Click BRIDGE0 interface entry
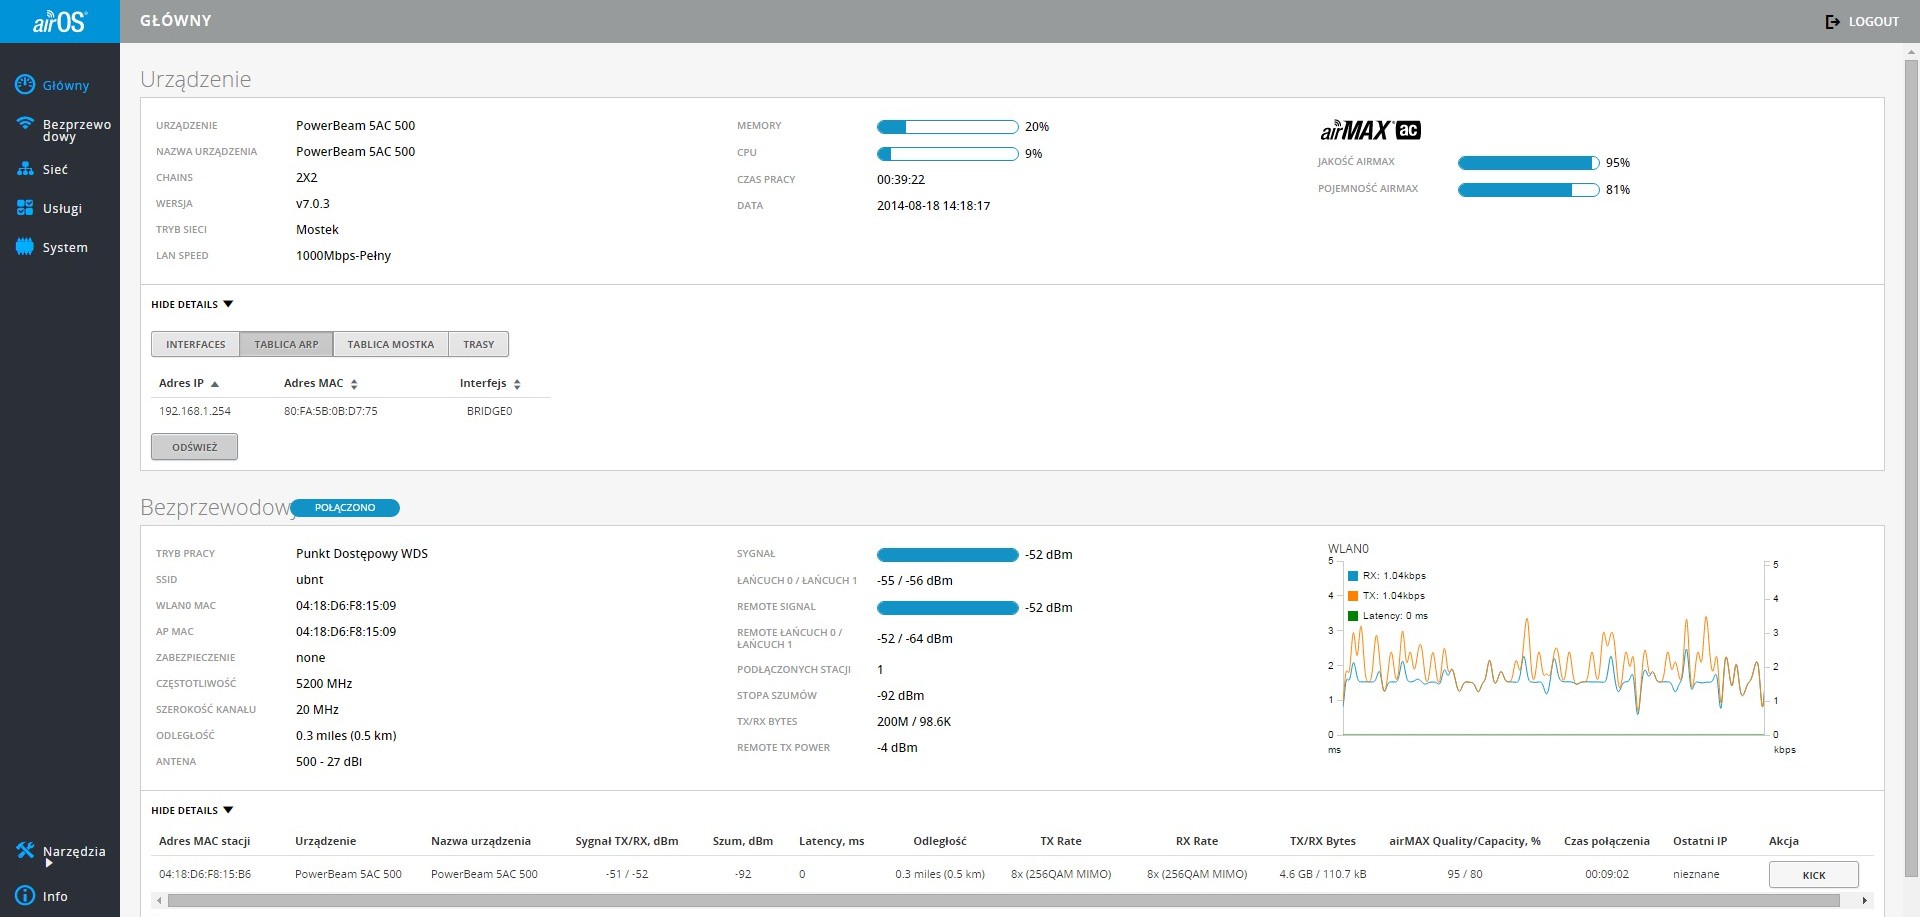 [x=489, y=411]
